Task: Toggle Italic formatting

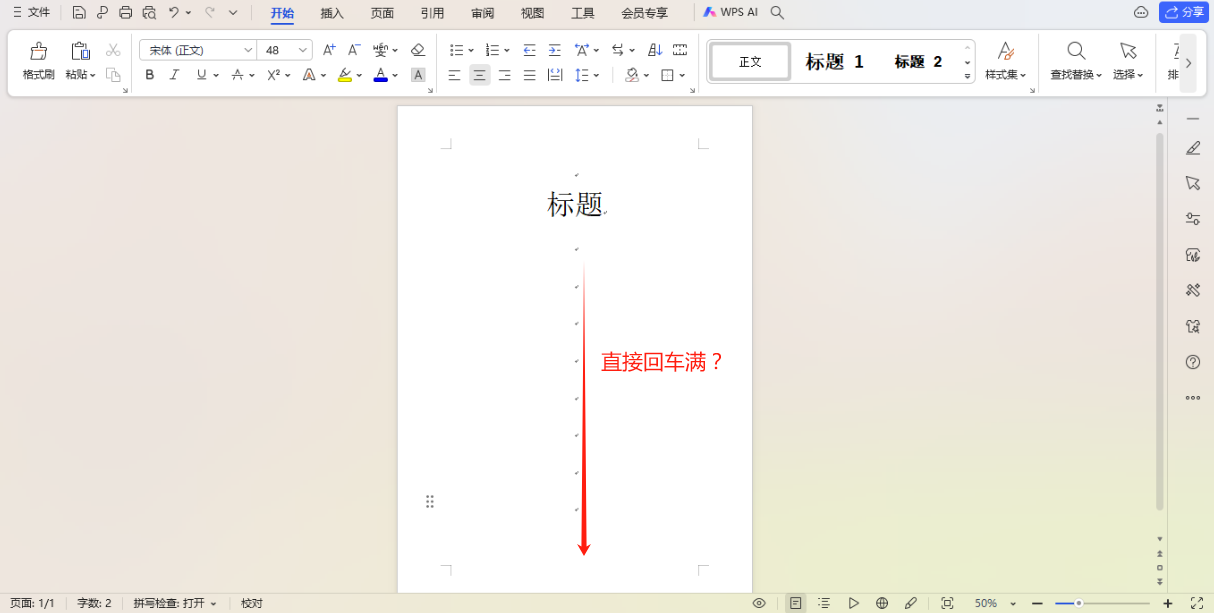Action: (x=175, y=75)
